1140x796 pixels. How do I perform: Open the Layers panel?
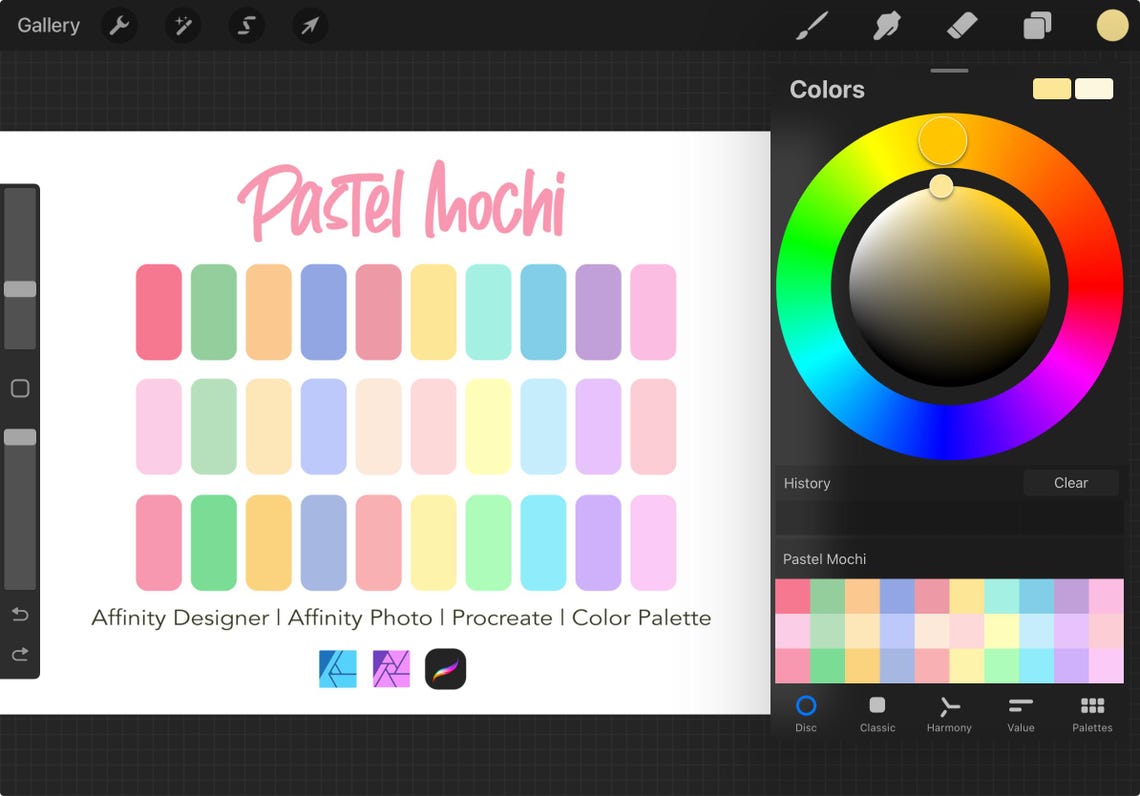pyautogui.click(x=1036, y=25)
